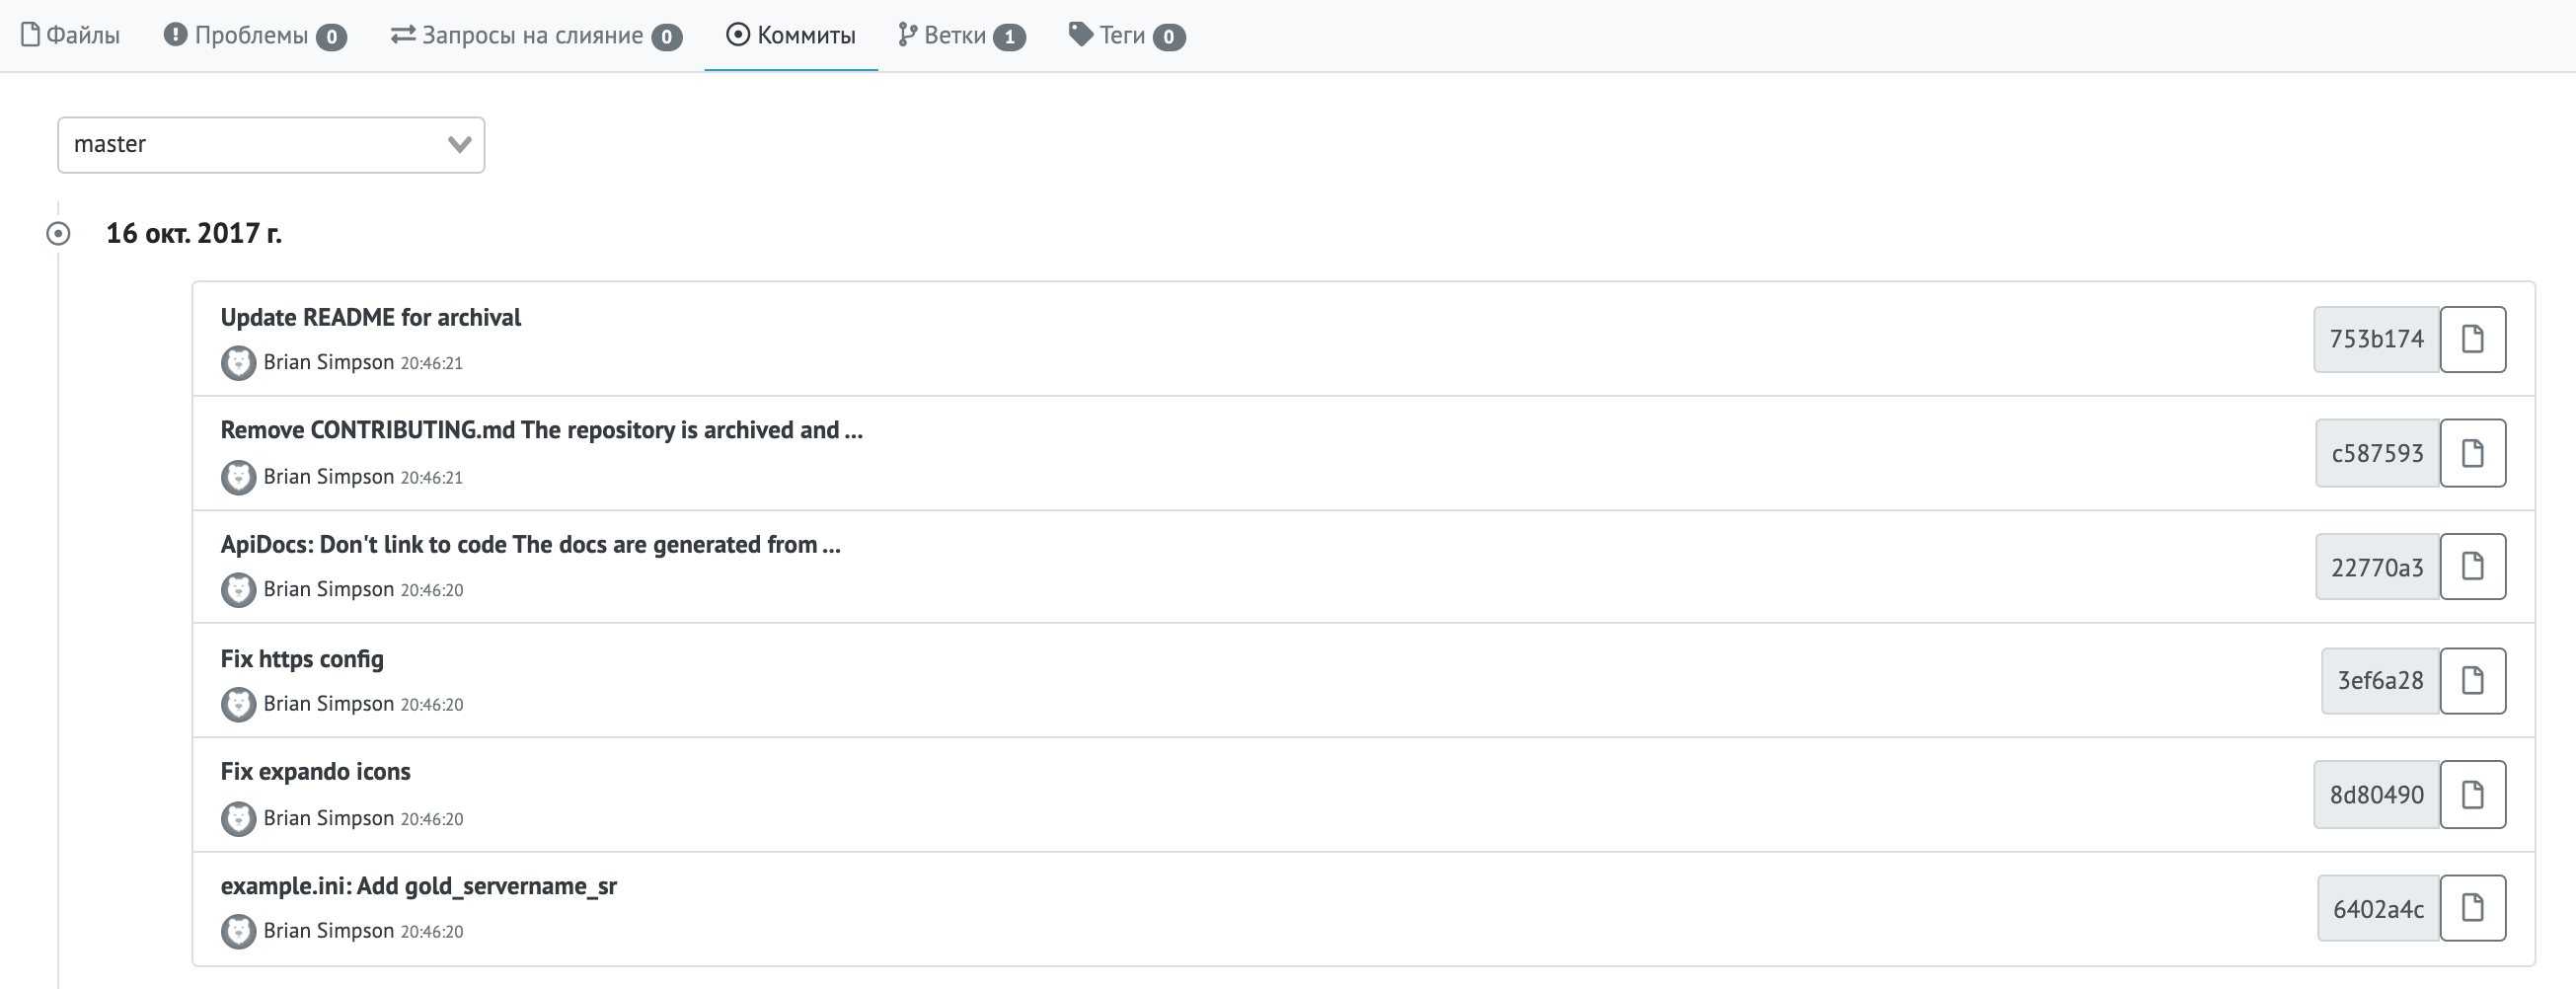Image resolution: width=2576 pixels, height=989 pixels.
Task: Open commit 'Fix expando icons'
Action: click(x=315, y=772)
